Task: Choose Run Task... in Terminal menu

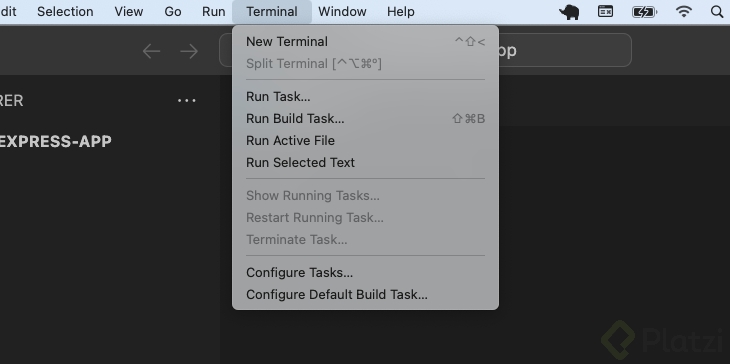Action: pos(365,96)
